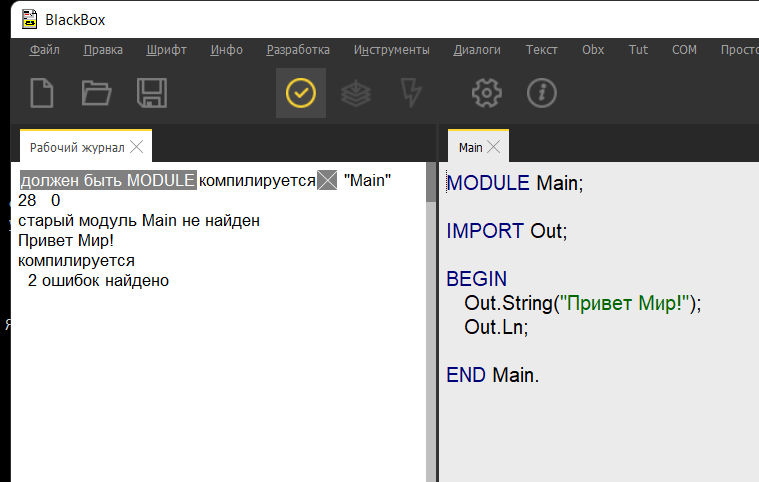
Task: Switch to the Рабочий журнал tab
Action: point(76,147)
